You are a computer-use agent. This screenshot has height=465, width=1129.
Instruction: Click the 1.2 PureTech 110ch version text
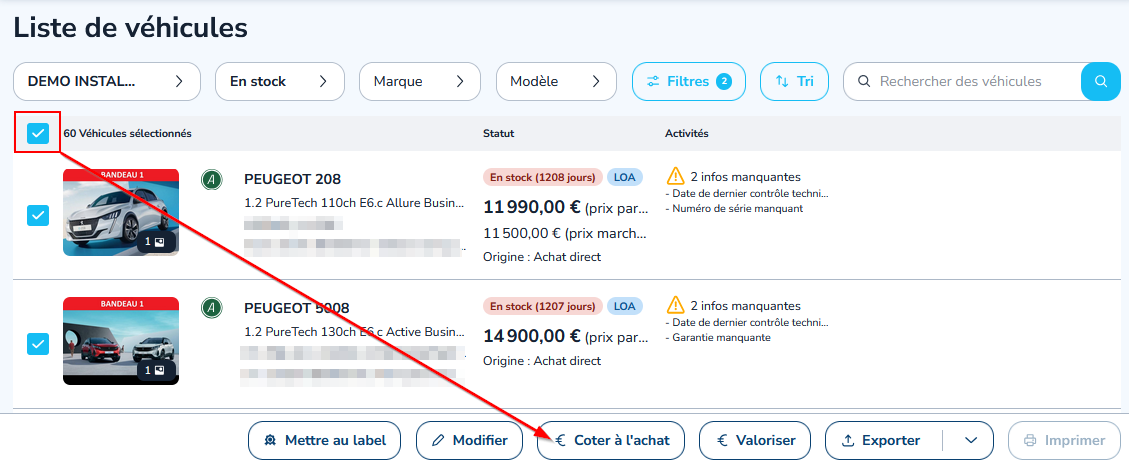pyautogui.click(x=354, y=203)
